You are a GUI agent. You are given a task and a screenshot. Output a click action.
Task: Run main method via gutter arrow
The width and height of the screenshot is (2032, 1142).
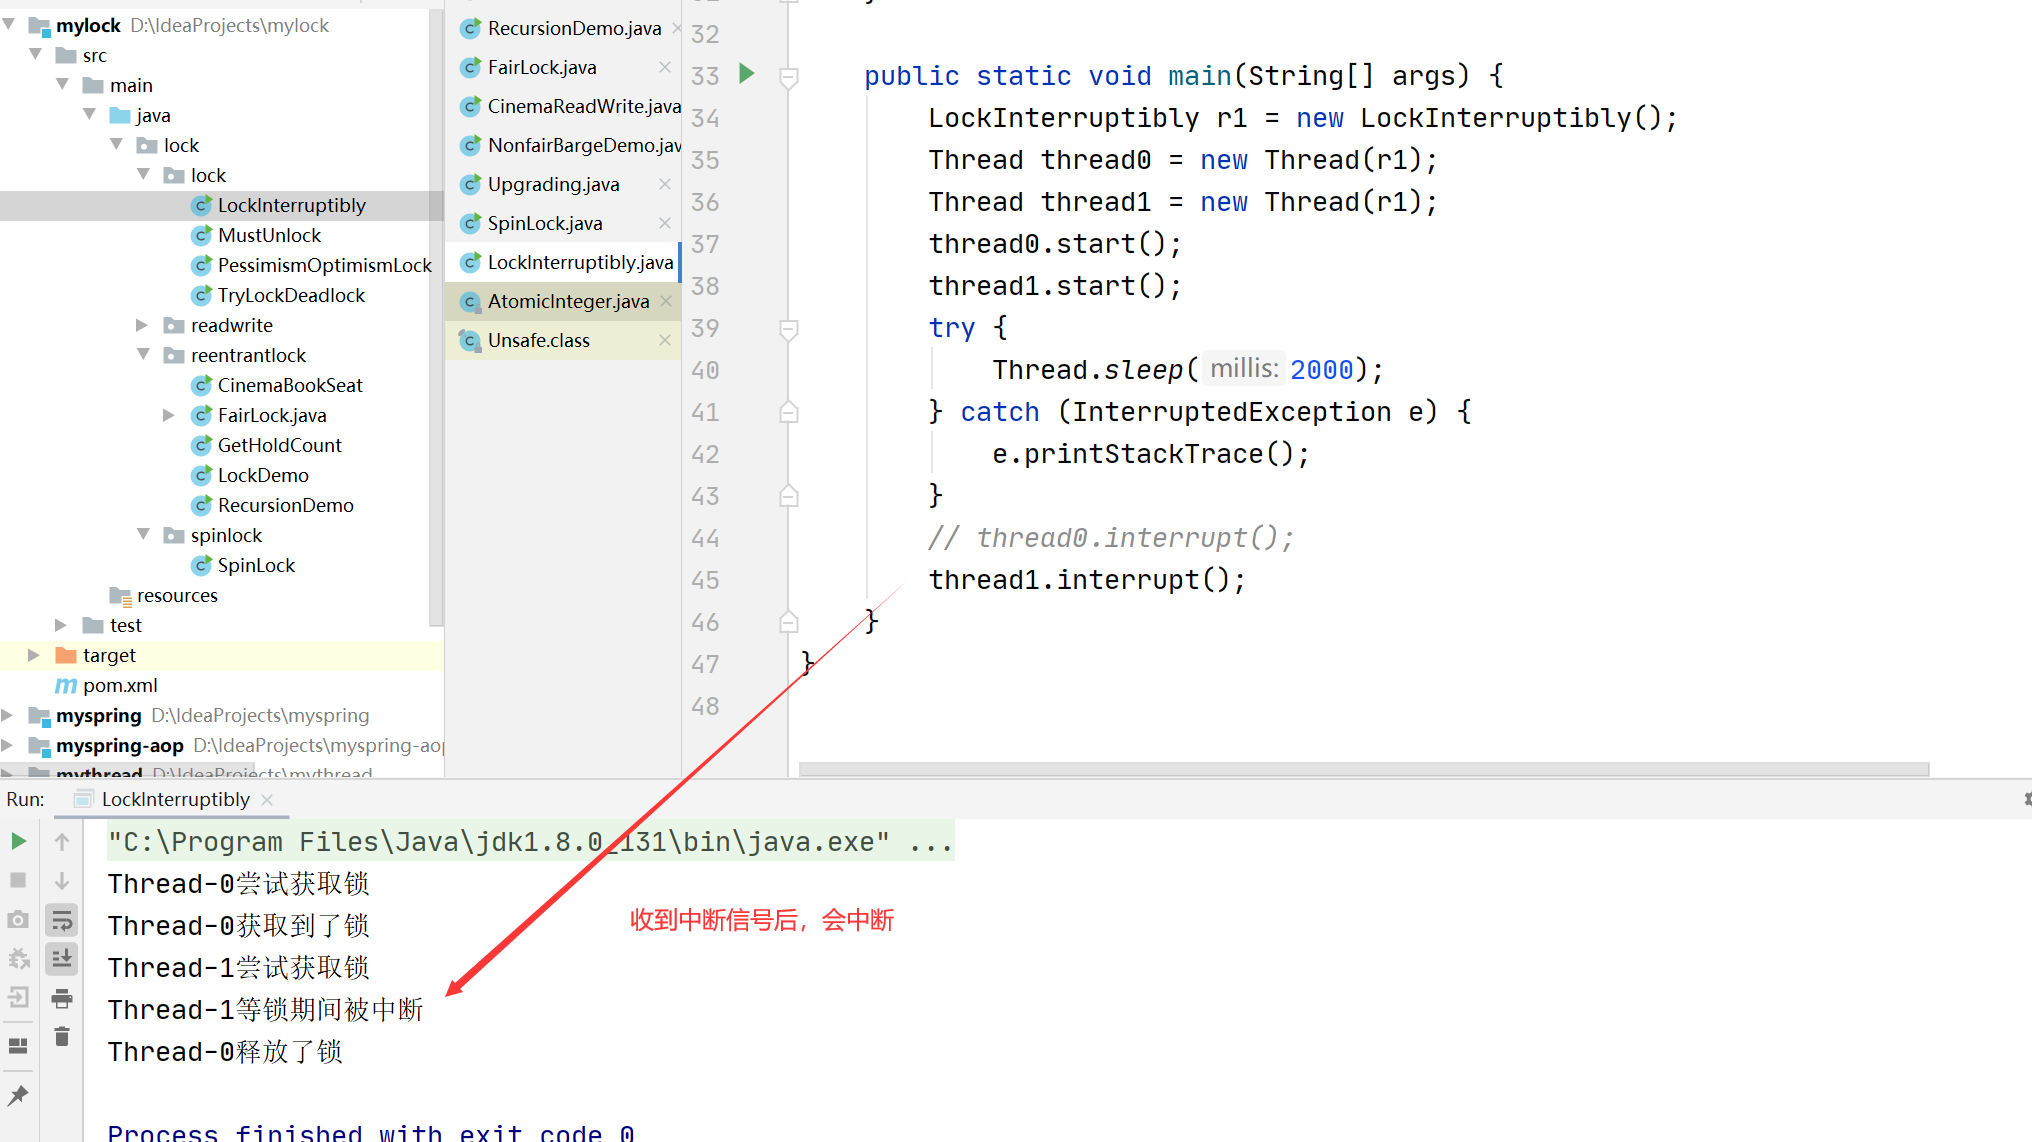746,74
